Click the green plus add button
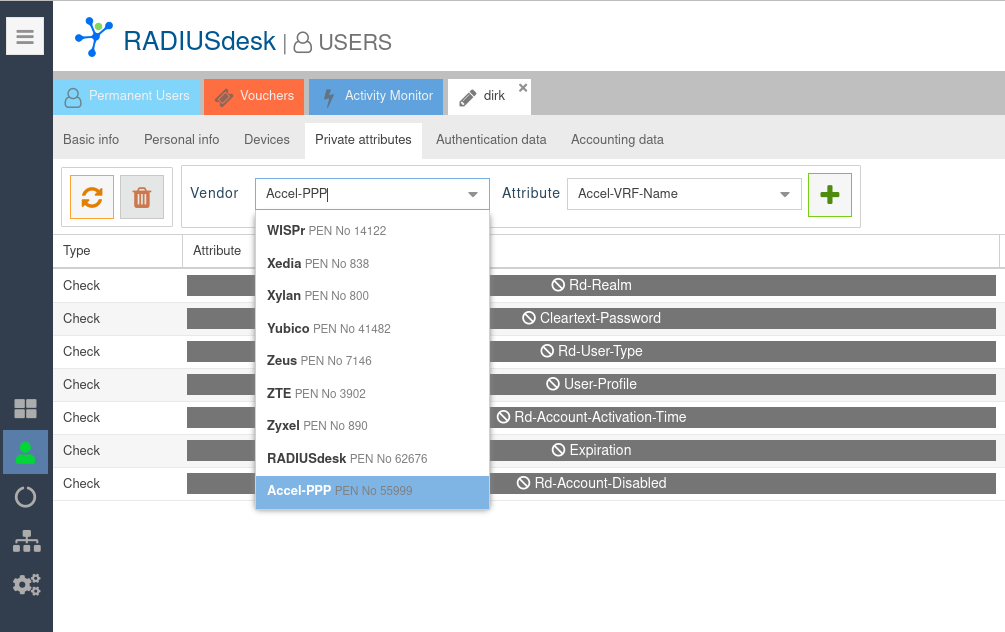The image size is (1005, 632). [x=829, y=194]
